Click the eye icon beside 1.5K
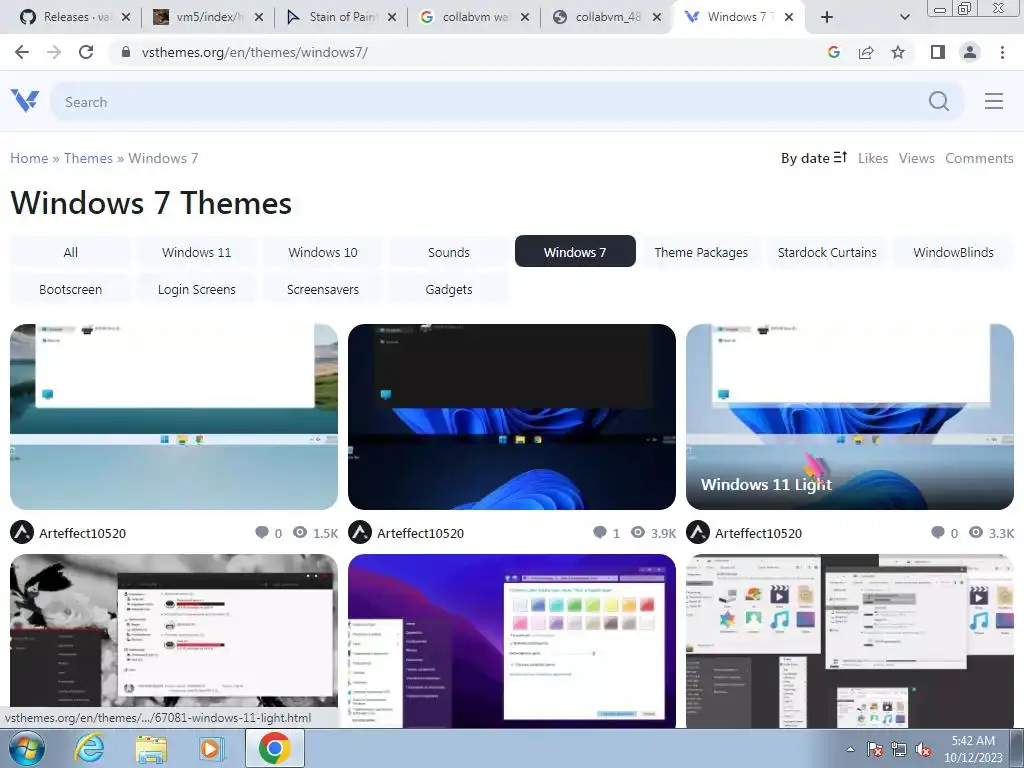This screenshot has height=768, width=1024. click(300, 533)
